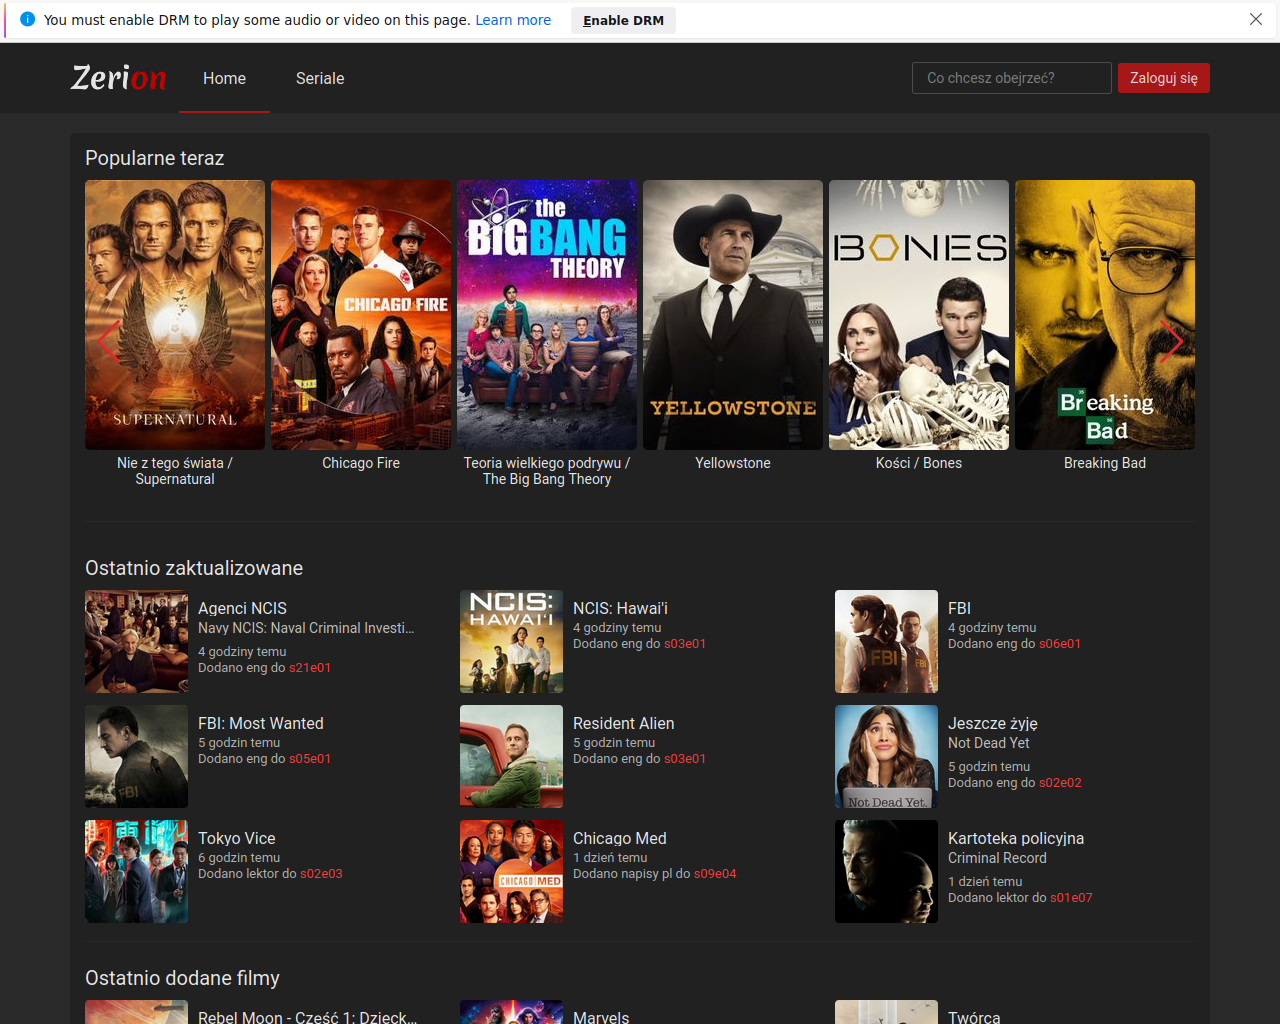Follow the Learn more link

[x=513, y=20]
